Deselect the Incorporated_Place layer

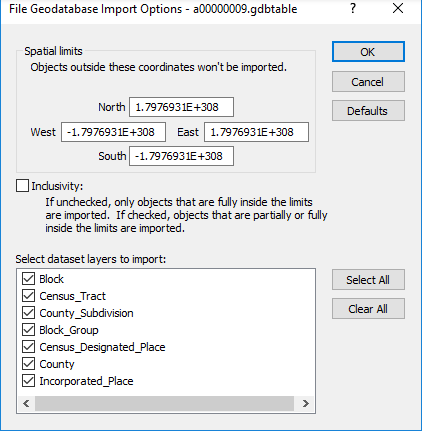pyautogui.click(x=28, y=381)
